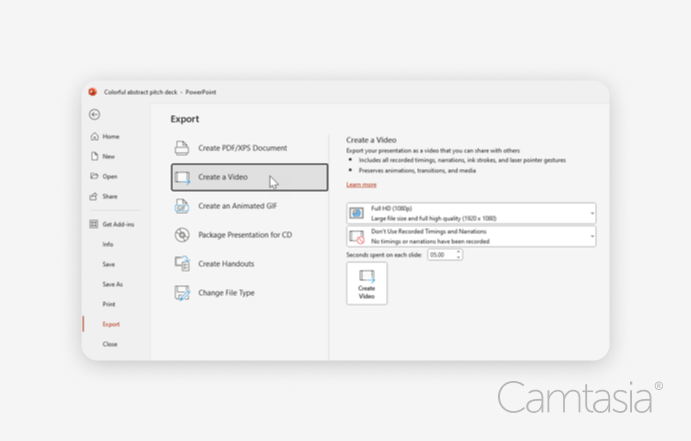Click the New document icon

click(94, 156)
